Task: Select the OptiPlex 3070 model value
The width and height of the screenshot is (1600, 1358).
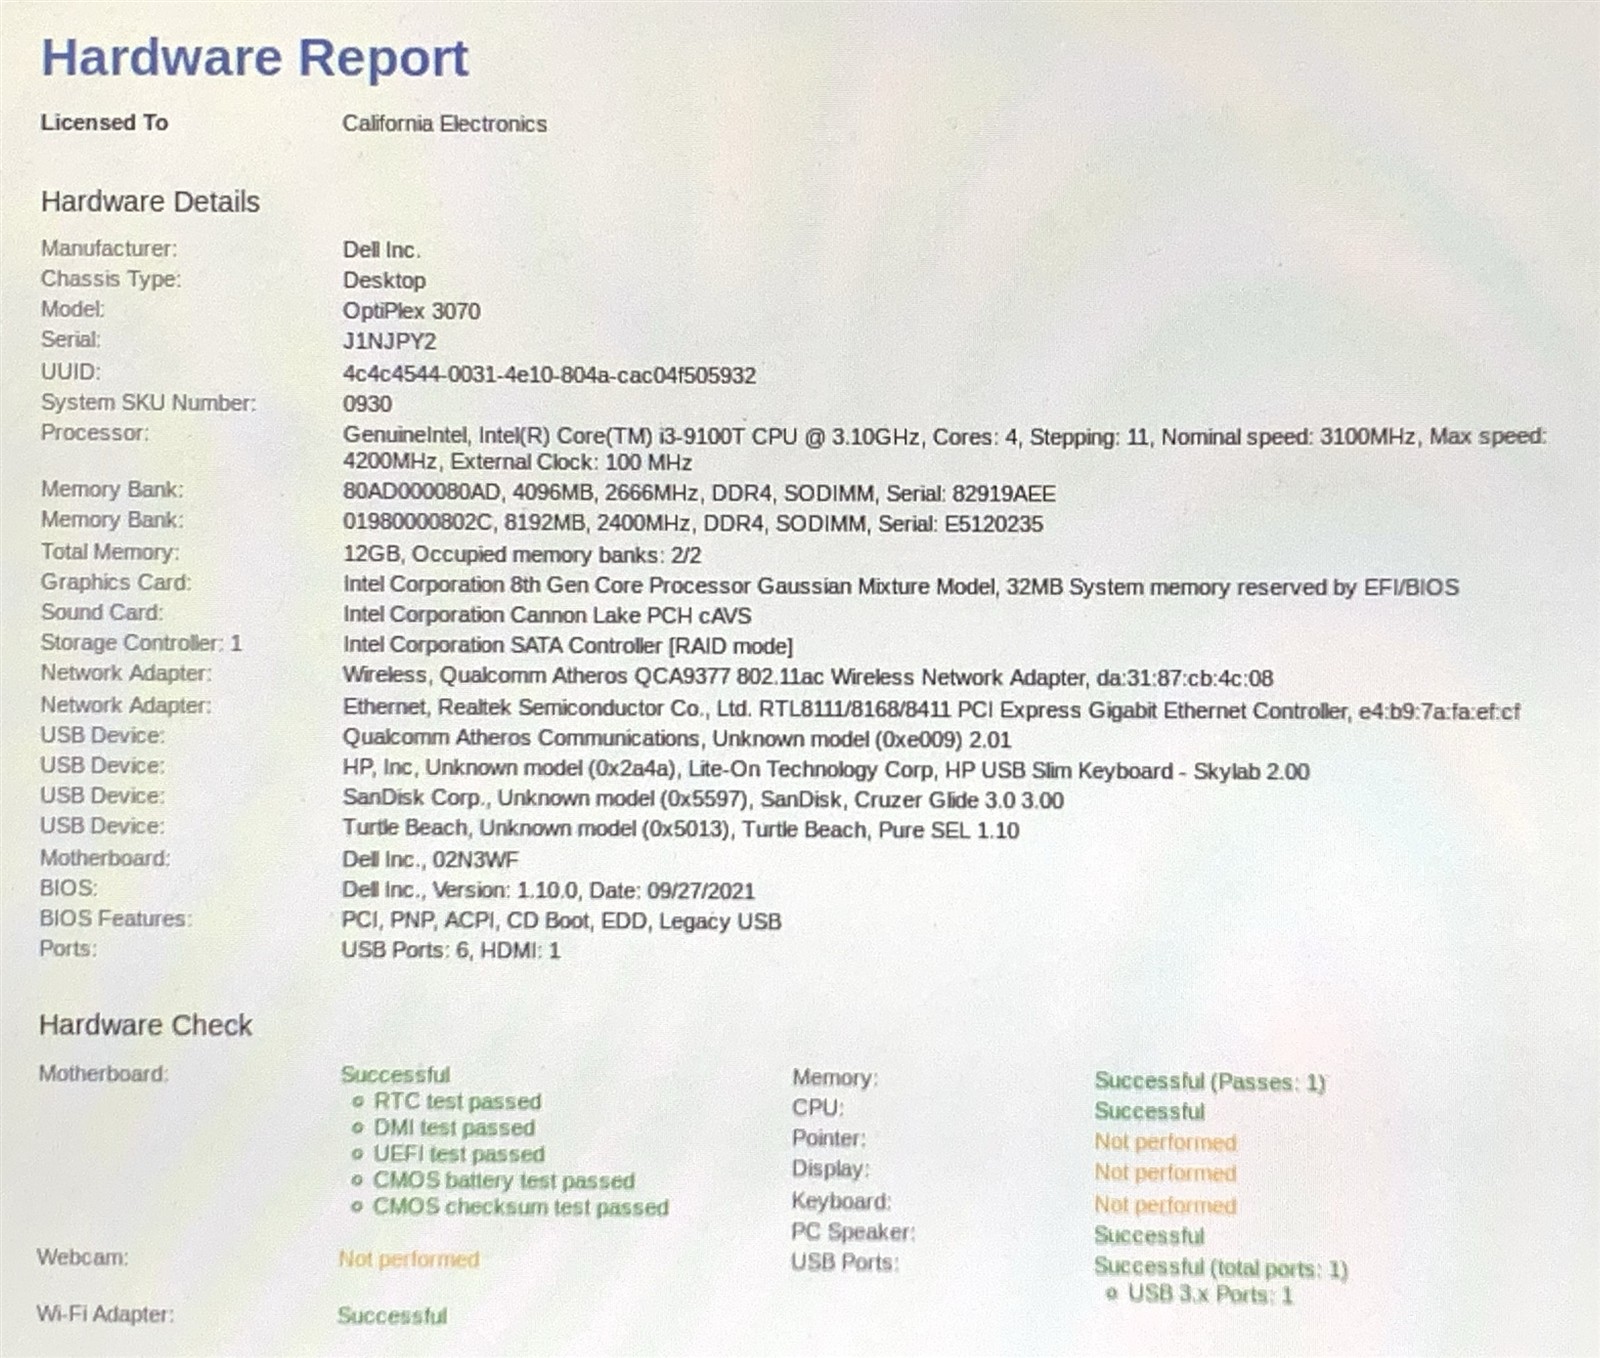Action: pyautogui.click(x=411, y=311)
